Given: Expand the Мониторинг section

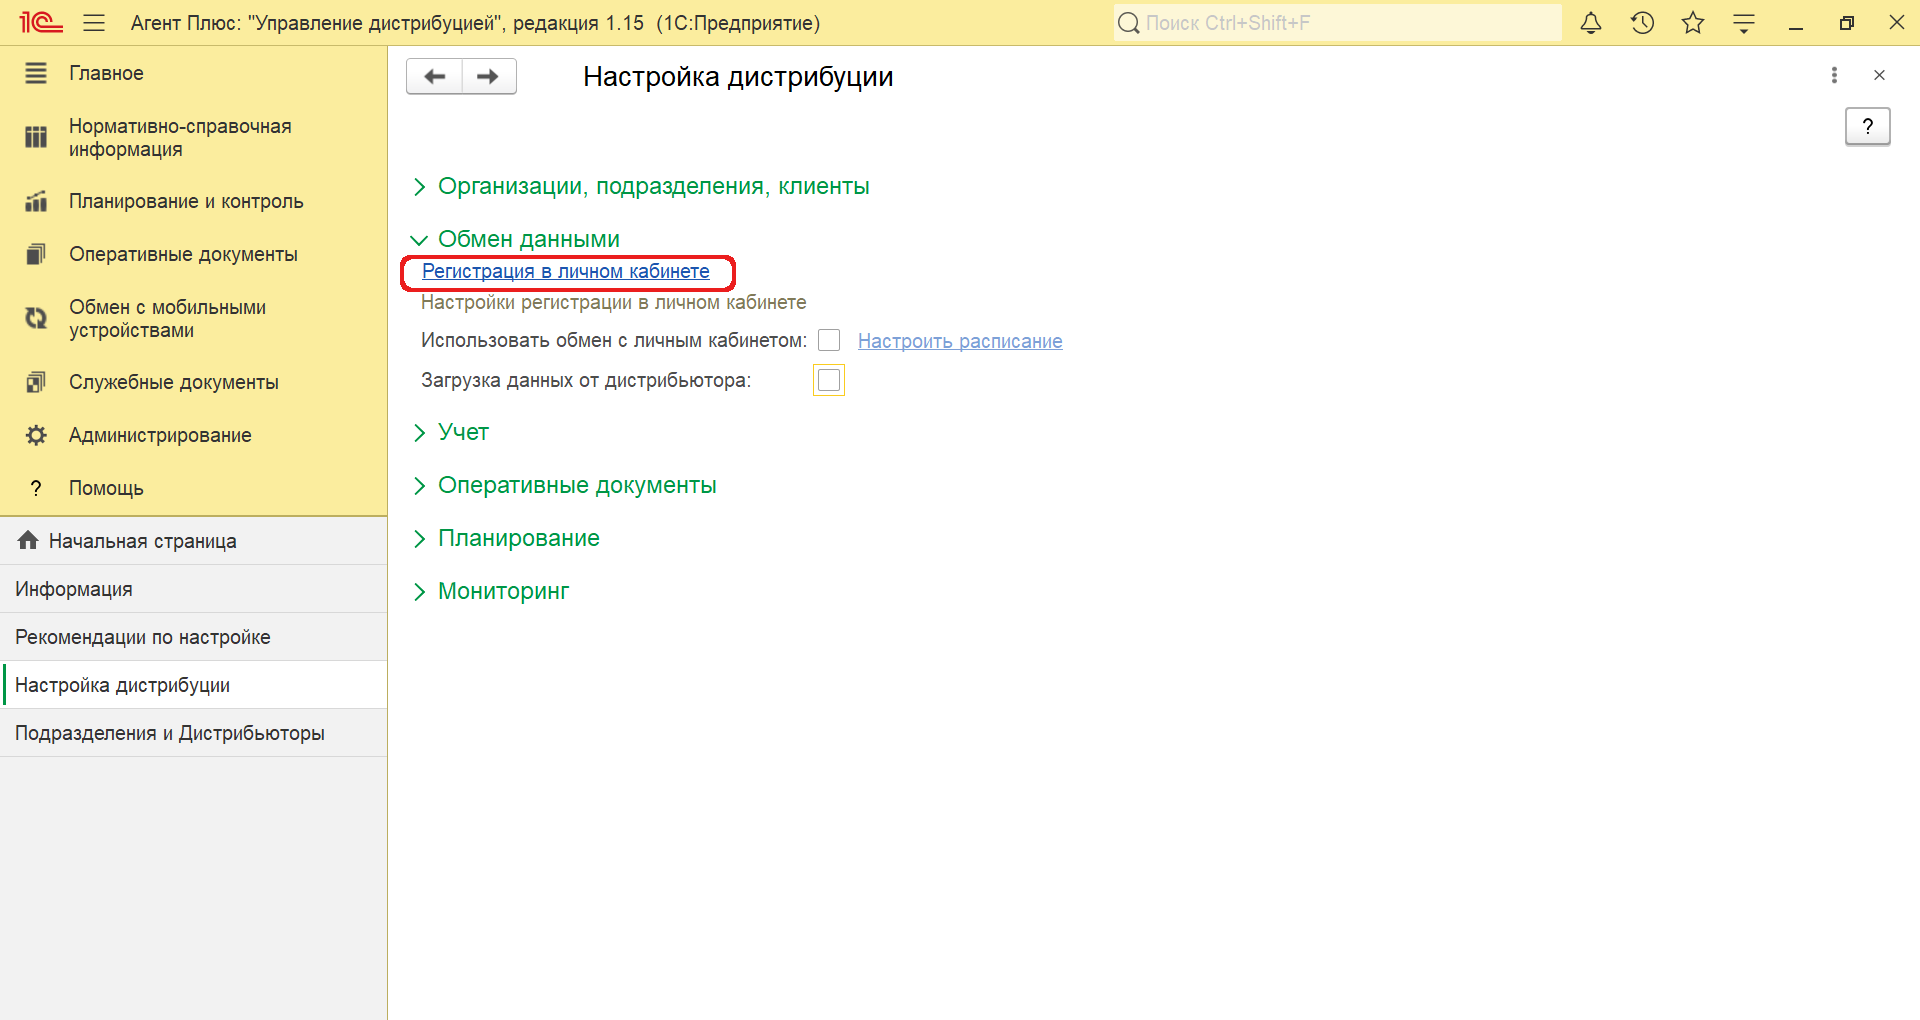Looking at the screenshot, I should coord(502,591).
